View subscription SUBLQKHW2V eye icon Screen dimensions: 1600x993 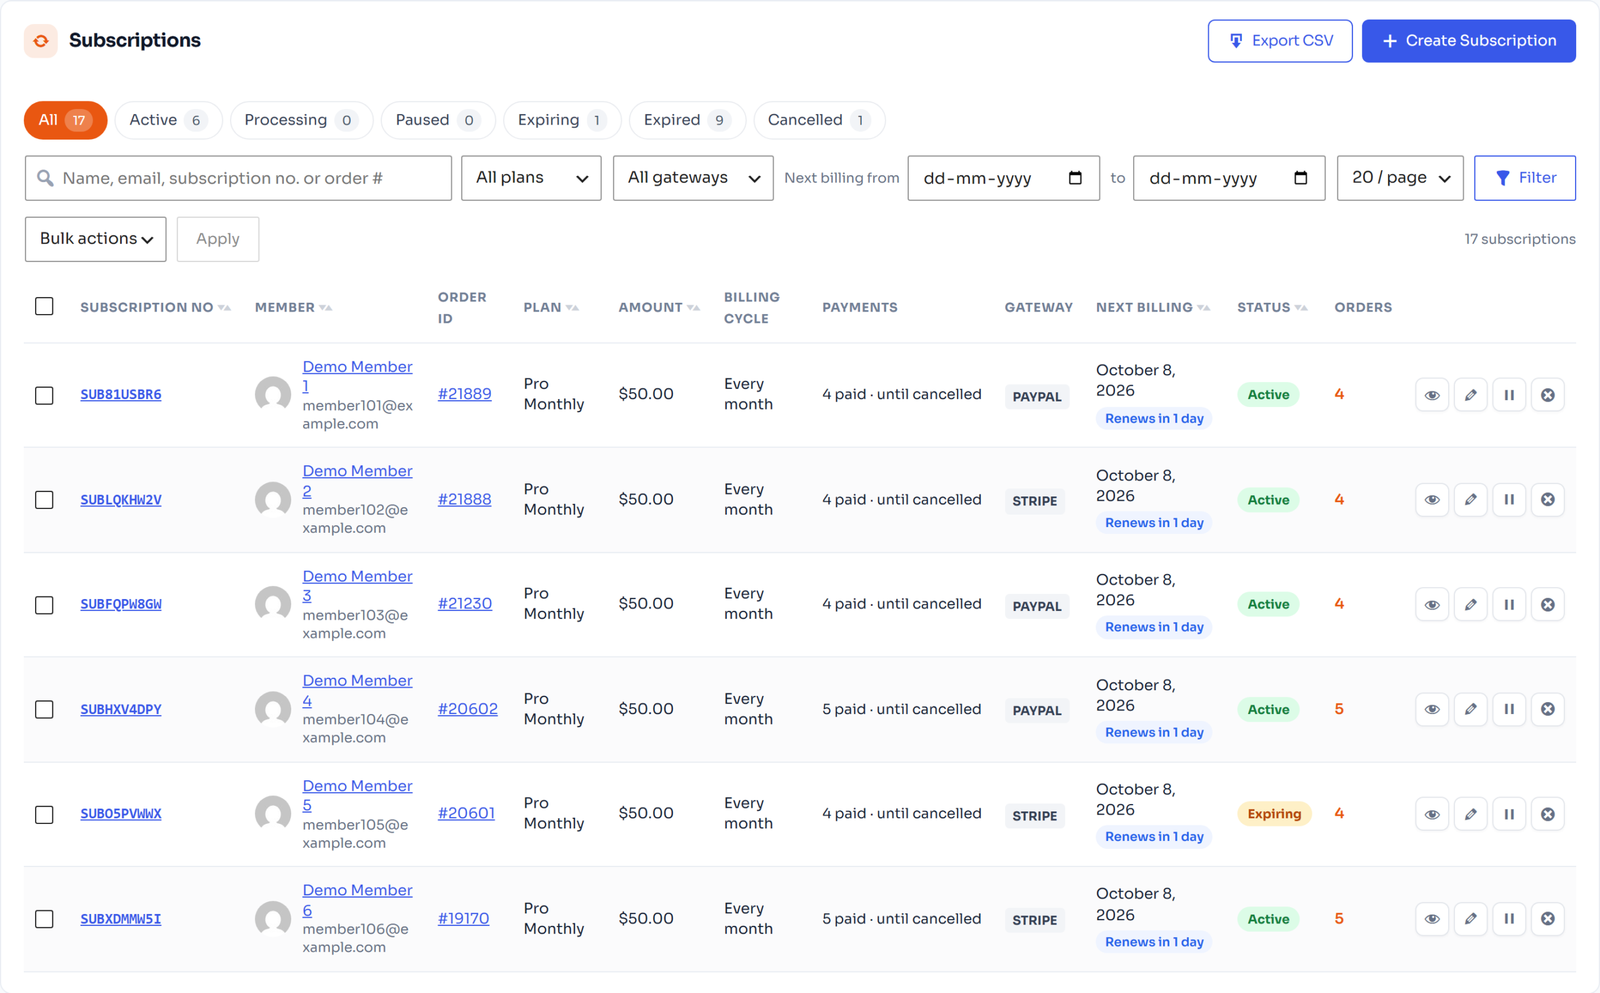(x=1432, y=499)
